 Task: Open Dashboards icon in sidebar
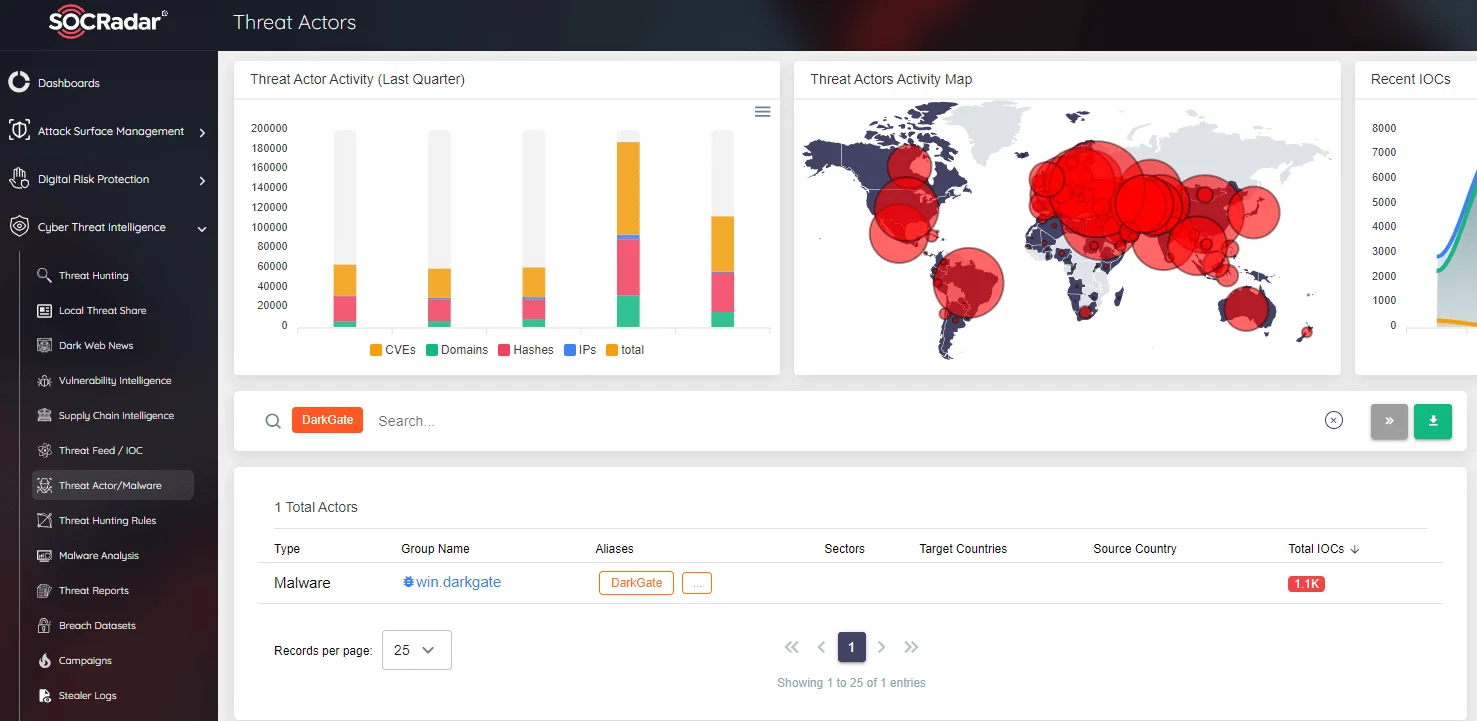[19, 83]
